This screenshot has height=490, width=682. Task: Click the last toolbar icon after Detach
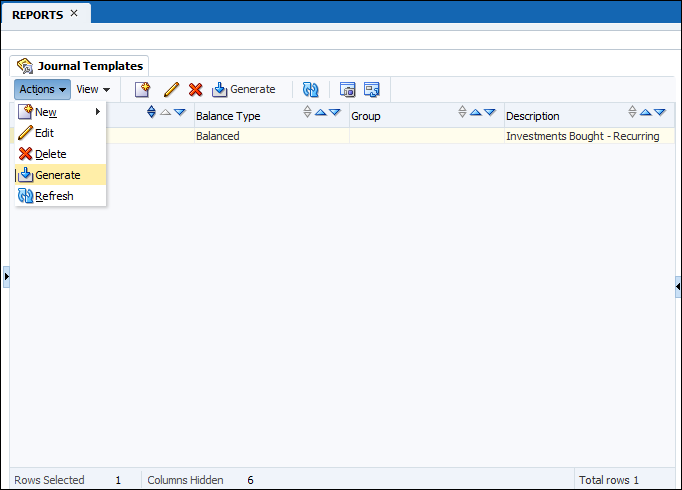372,90
